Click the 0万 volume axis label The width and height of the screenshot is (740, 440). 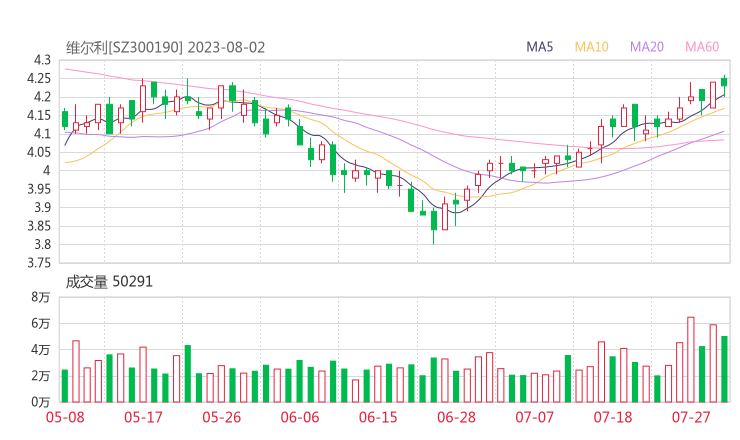(x=41, y=402)
